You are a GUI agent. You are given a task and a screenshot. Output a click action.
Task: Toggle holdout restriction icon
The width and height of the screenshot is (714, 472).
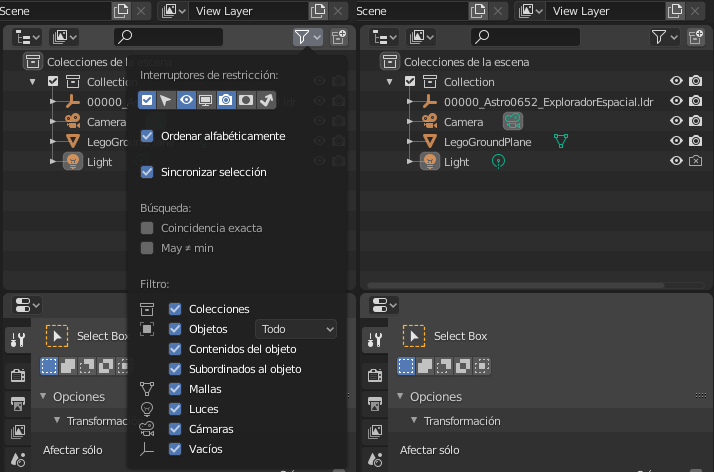point(246,100)
